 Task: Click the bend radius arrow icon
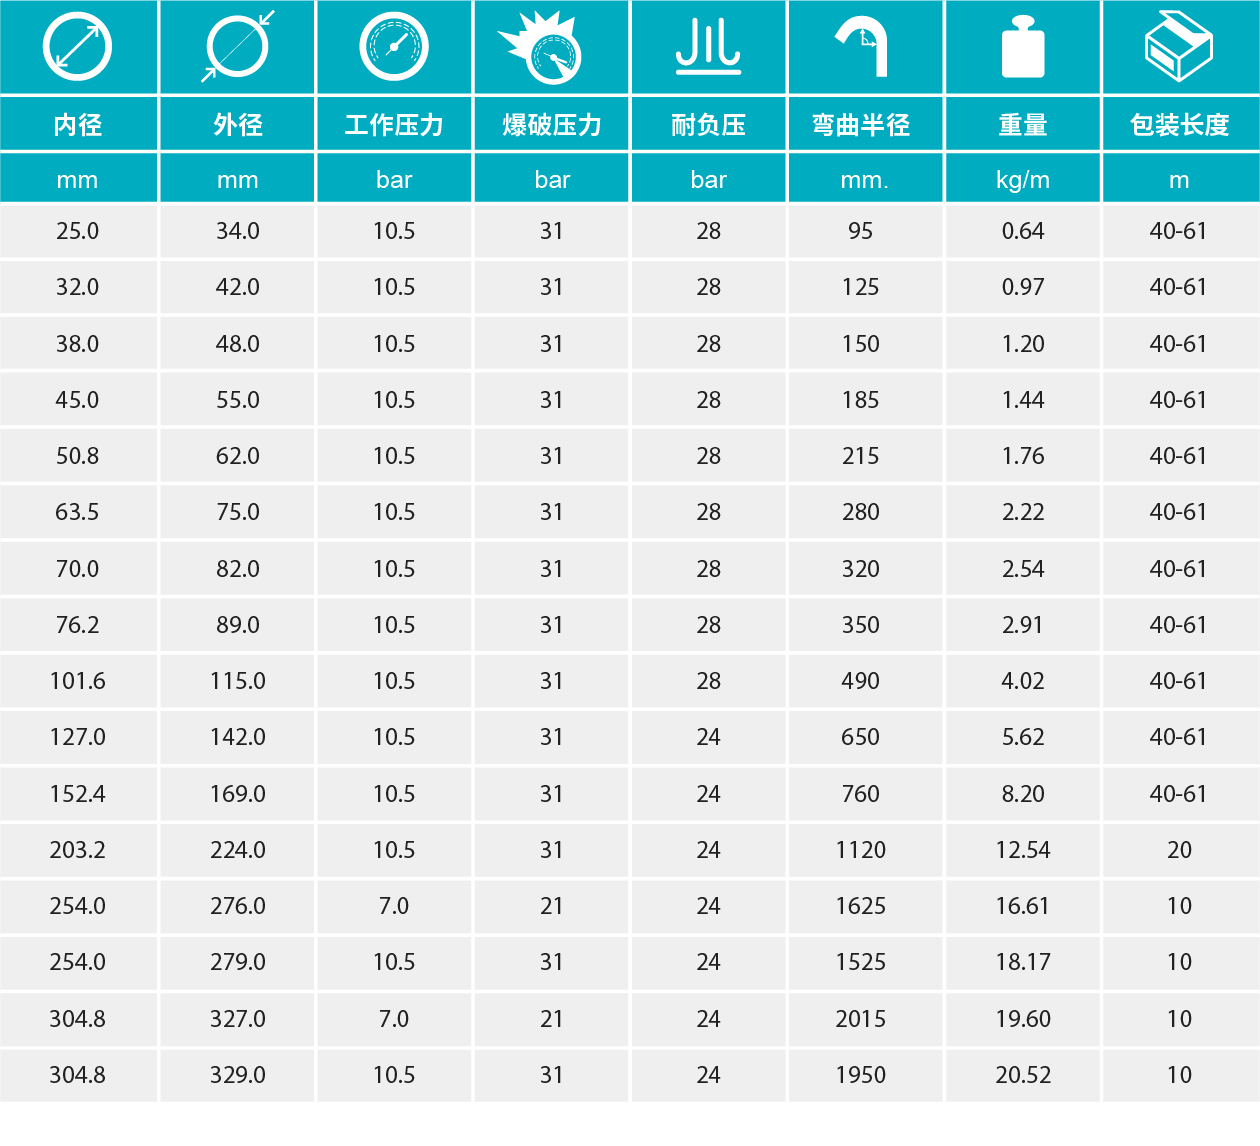(862, 47)
